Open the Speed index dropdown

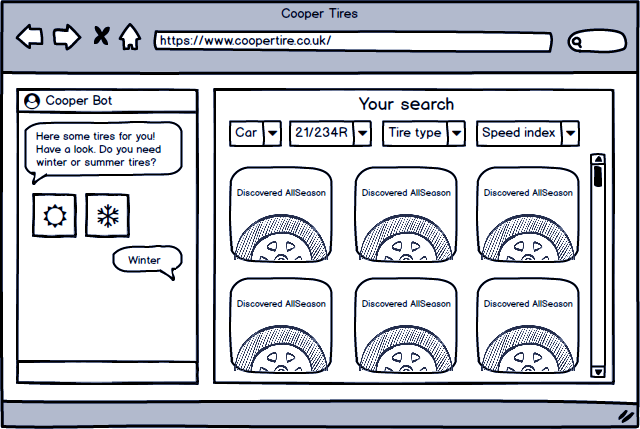click(x=528, y=133)
